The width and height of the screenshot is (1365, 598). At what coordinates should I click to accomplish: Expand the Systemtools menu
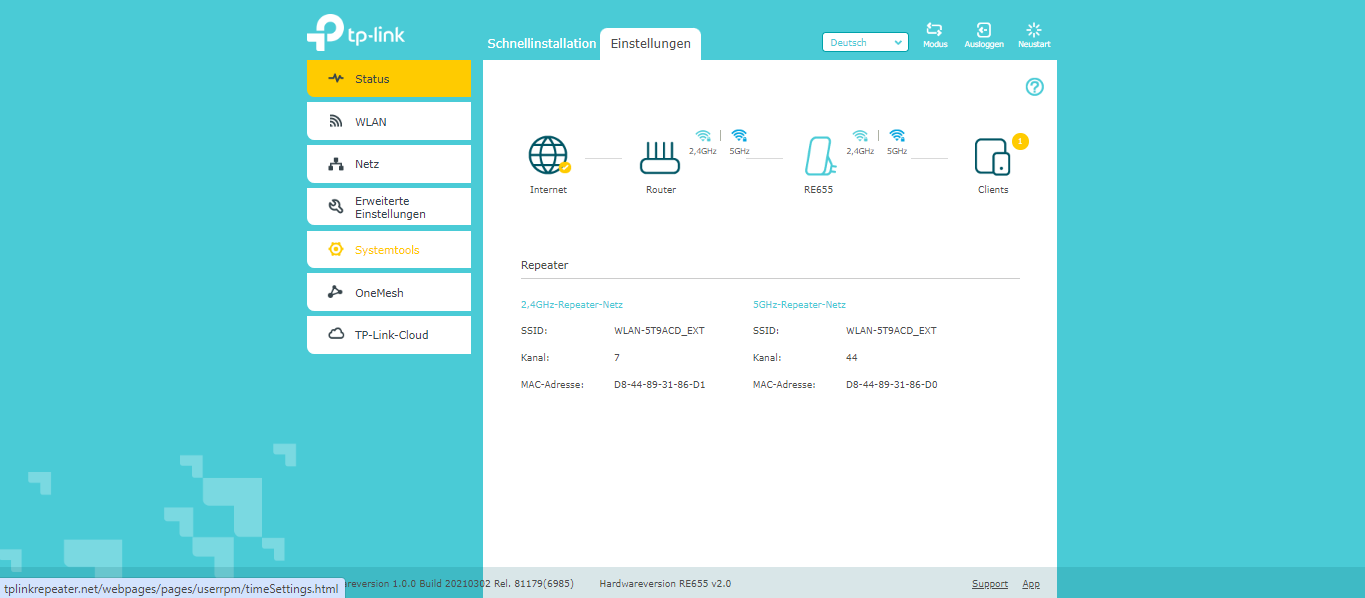coord(389,250)
